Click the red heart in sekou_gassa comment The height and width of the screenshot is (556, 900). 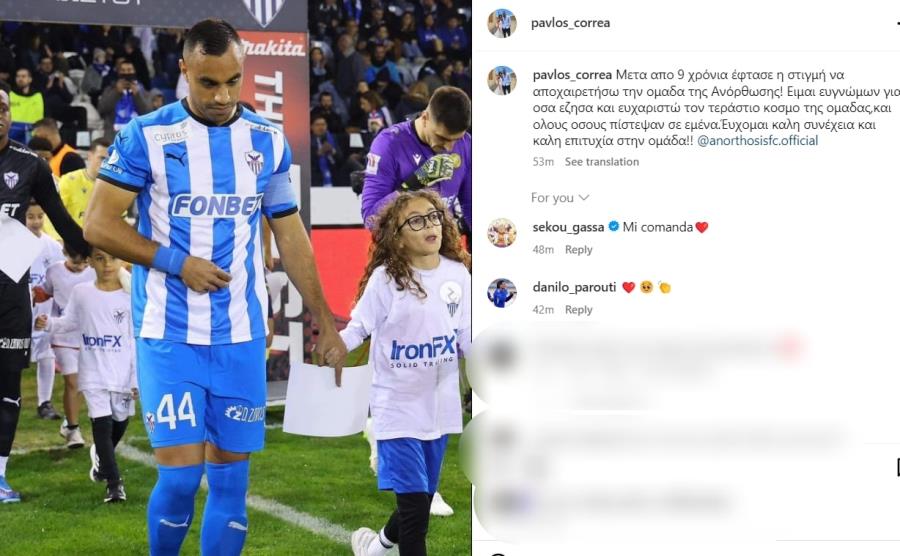pos(701,228)
